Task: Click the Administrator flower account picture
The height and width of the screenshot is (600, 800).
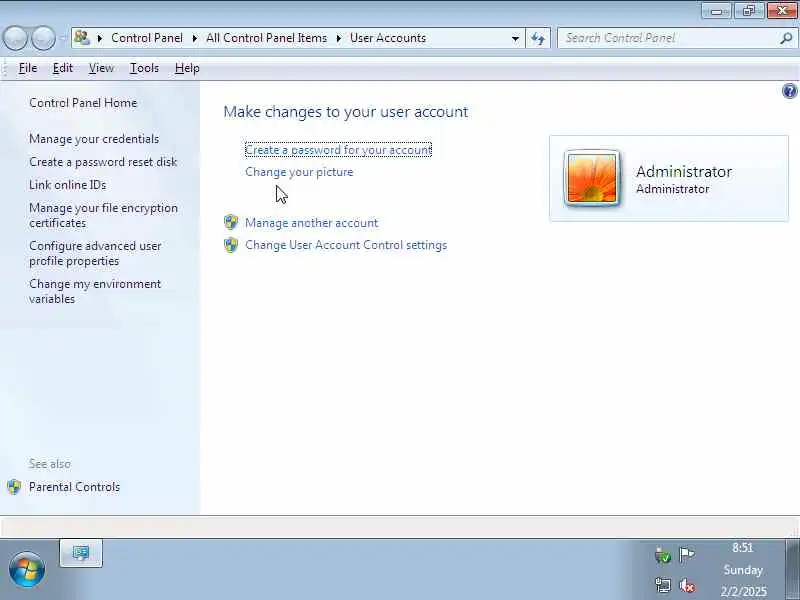Action: tap(592, 178)
